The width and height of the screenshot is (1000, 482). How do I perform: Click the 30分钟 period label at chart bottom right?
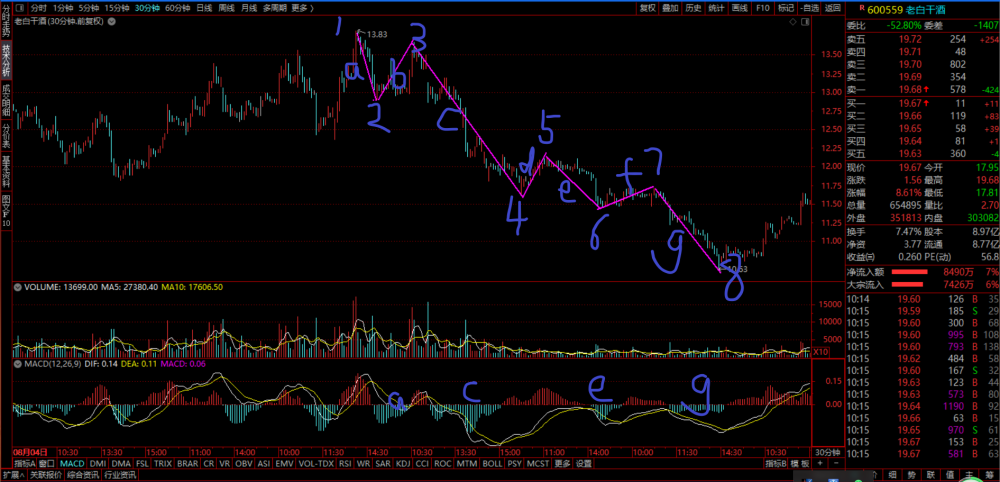[827, 451]
